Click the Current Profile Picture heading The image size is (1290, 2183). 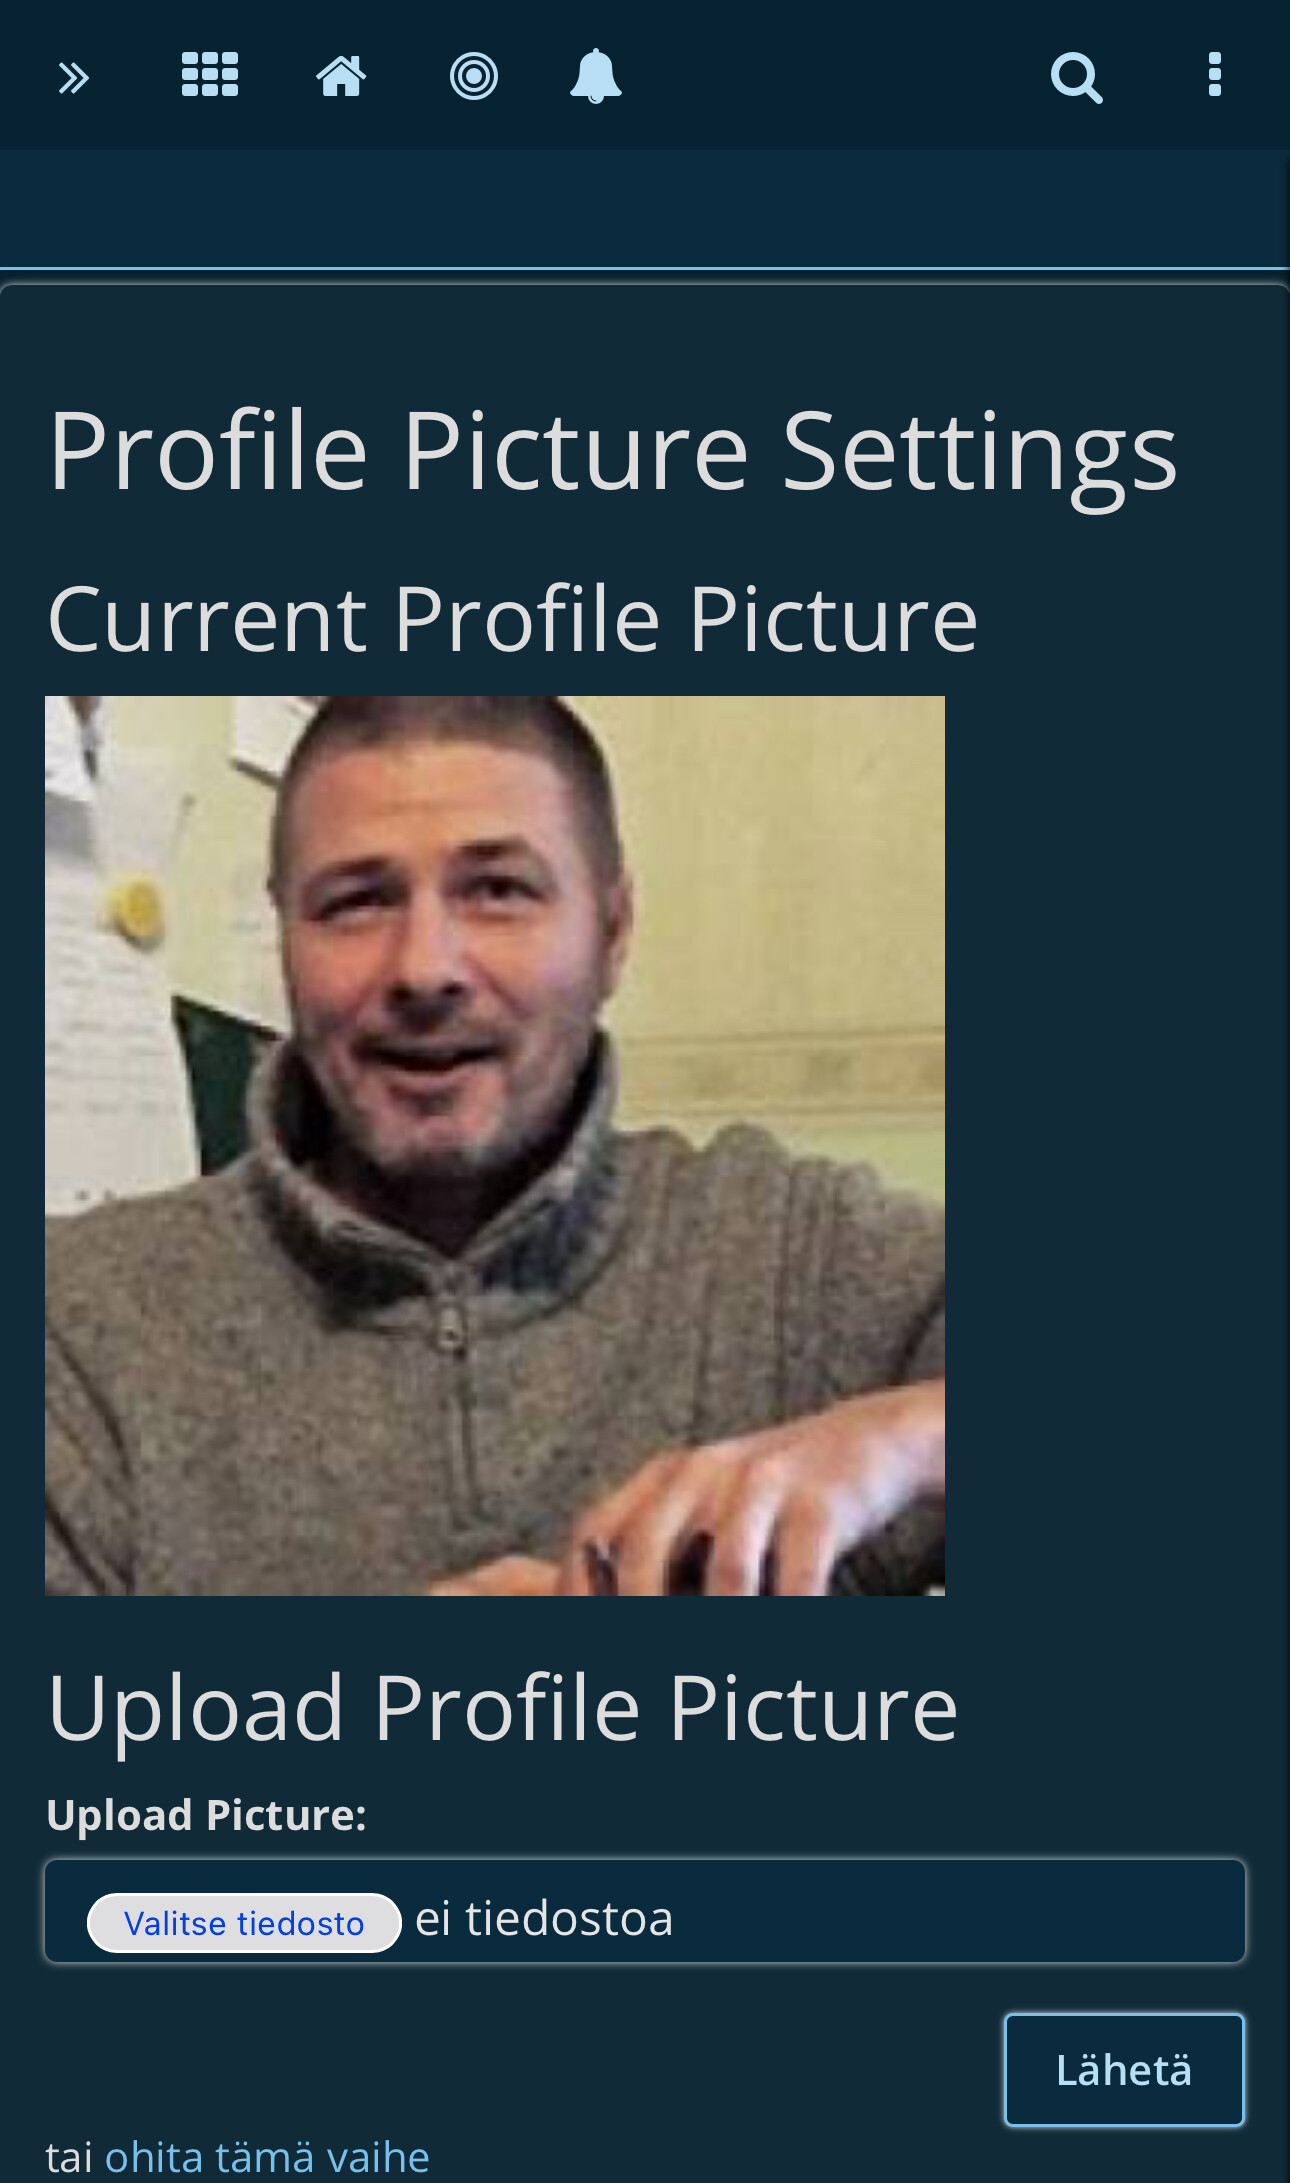click(x=512, y=619)
